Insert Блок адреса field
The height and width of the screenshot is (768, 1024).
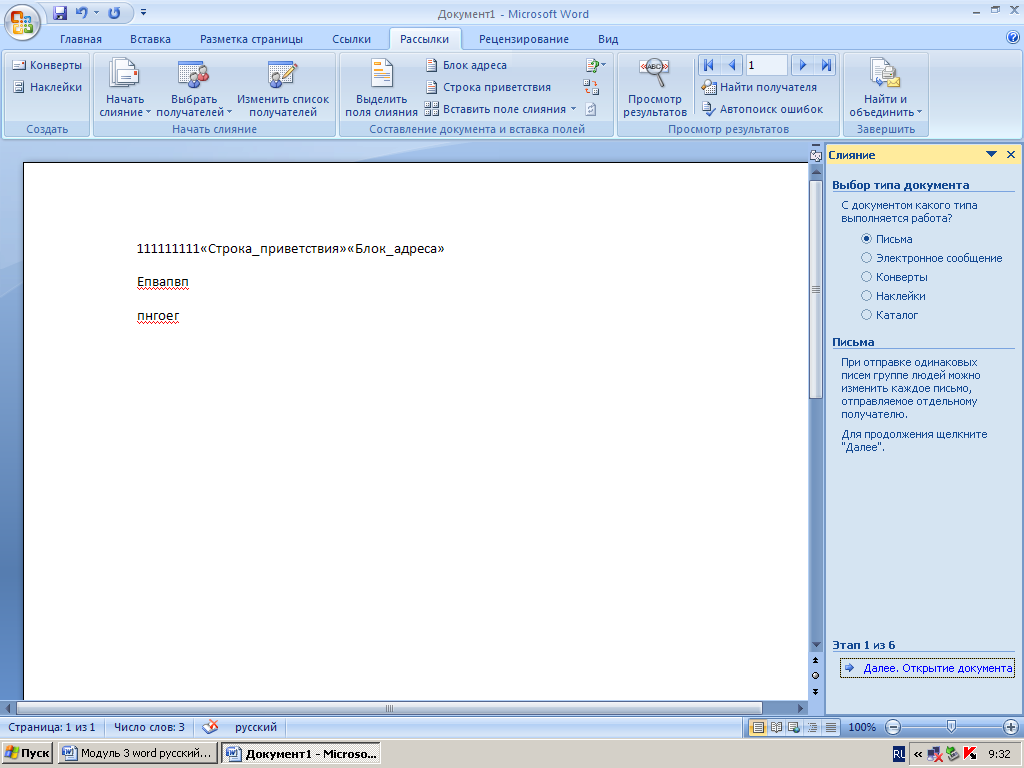click(x=466, y=65)
